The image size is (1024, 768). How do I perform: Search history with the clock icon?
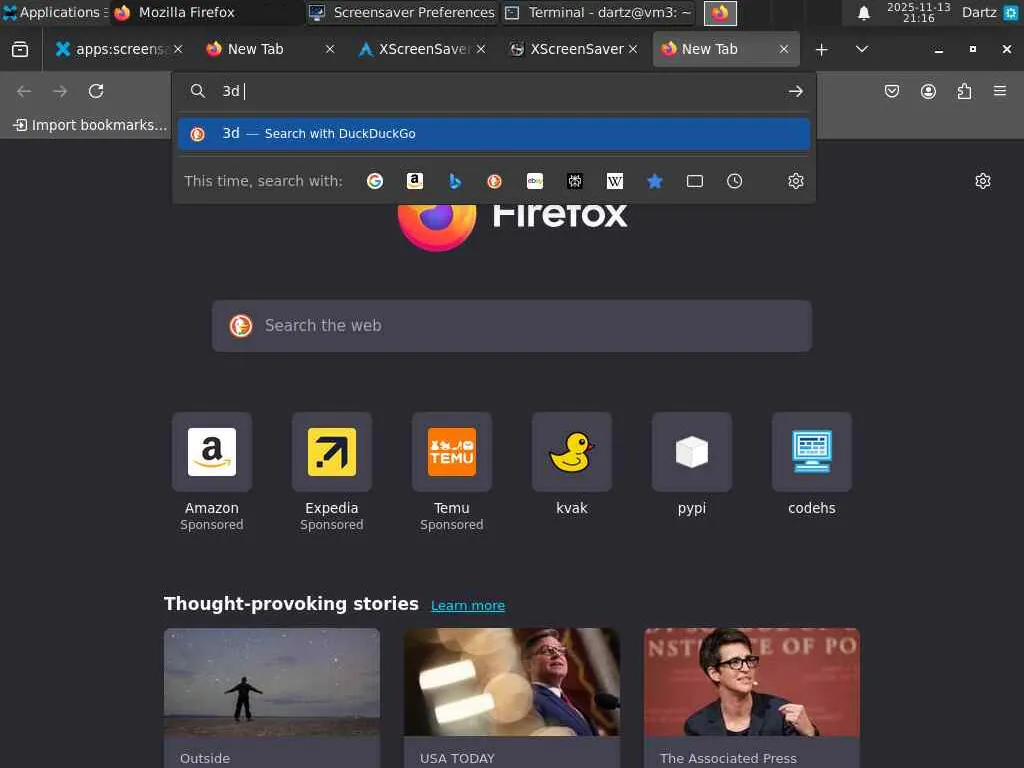735,181
